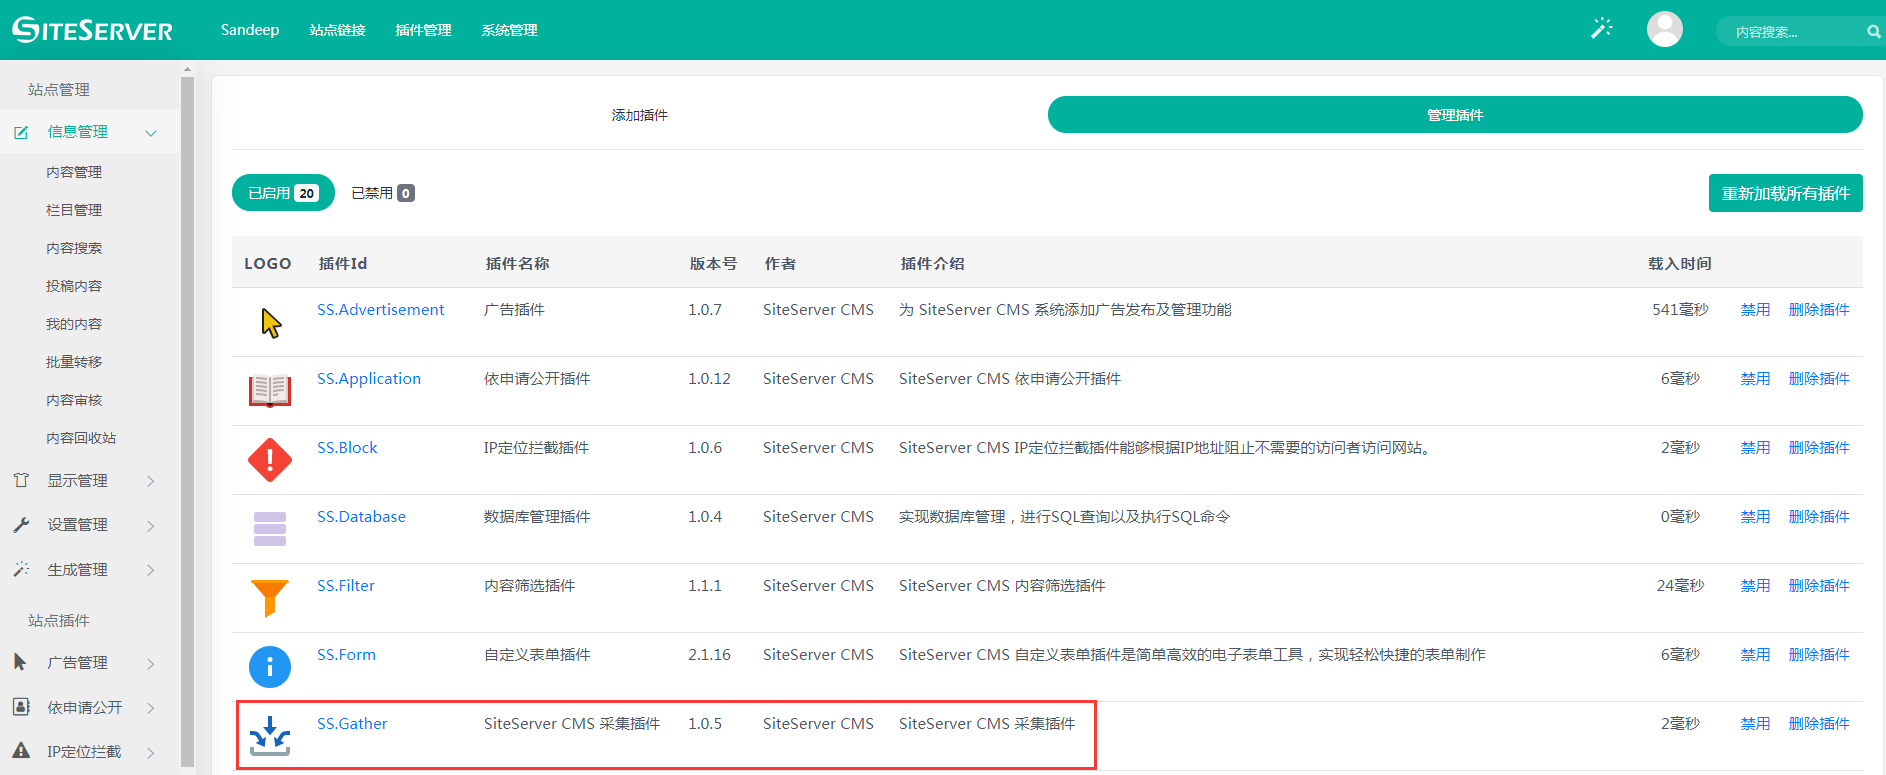Show disabled plugins with 已禁用 filter
1886x775 pixels.
[382, 193]
